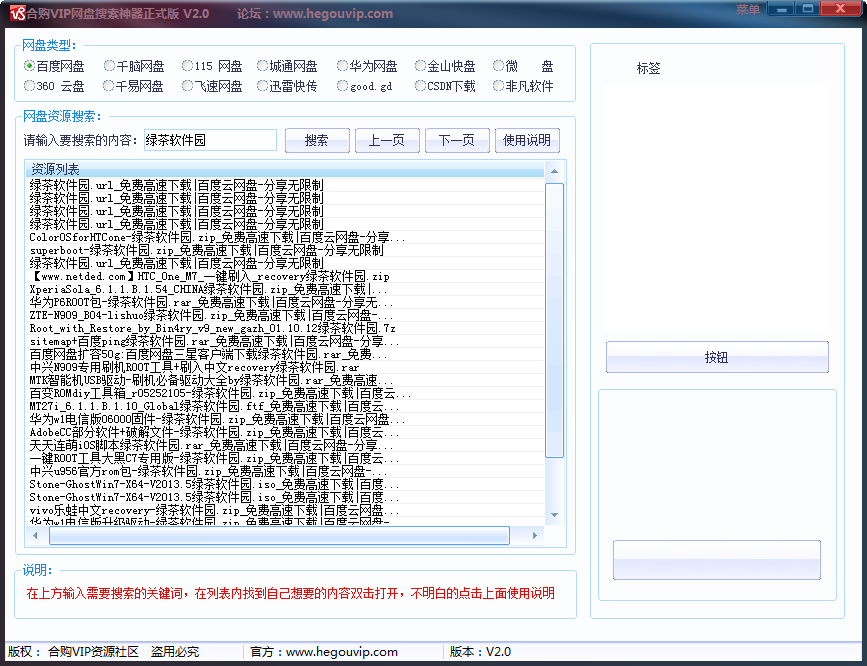
Task: Click the VS app logo in title bar
Action: tap(17, 13)
